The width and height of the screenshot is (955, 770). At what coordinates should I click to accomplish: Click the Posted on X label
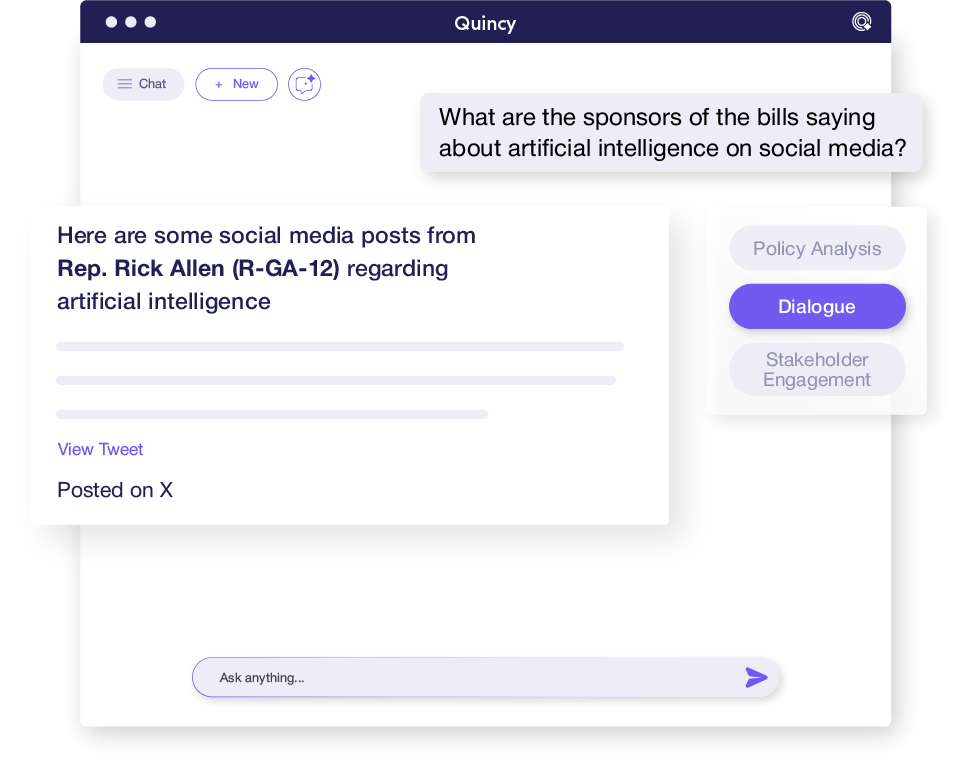point(114,490)
